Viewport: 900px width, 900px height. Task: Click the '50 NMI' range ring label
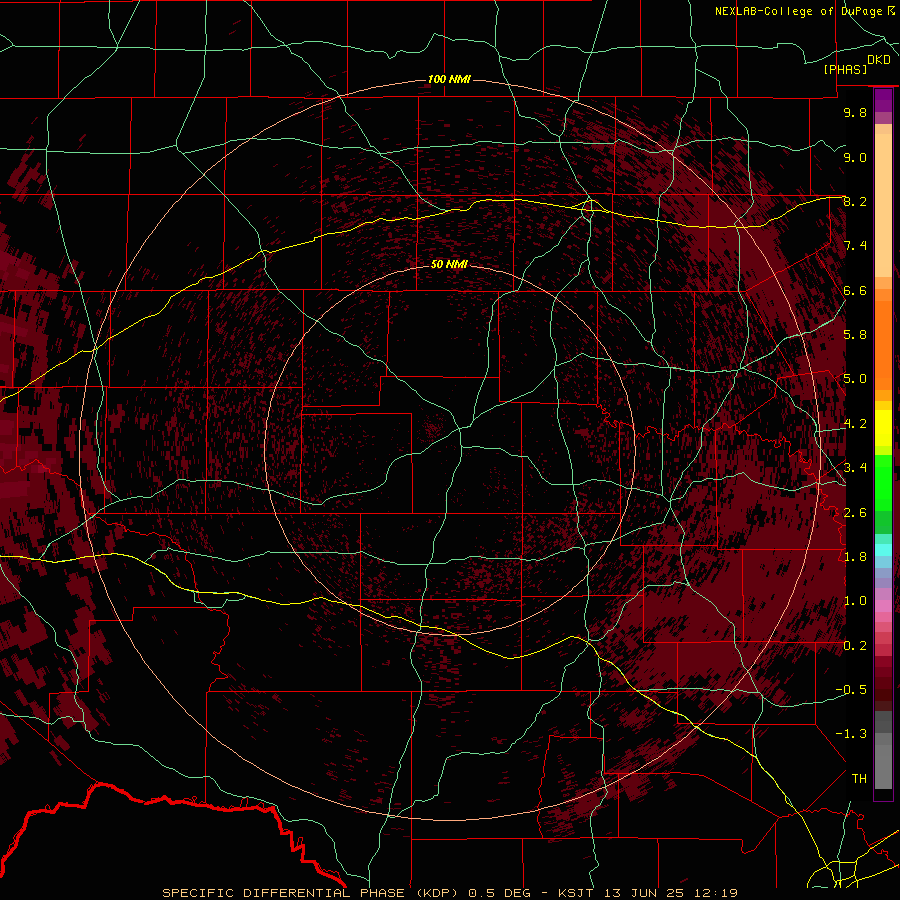(449, 264)
